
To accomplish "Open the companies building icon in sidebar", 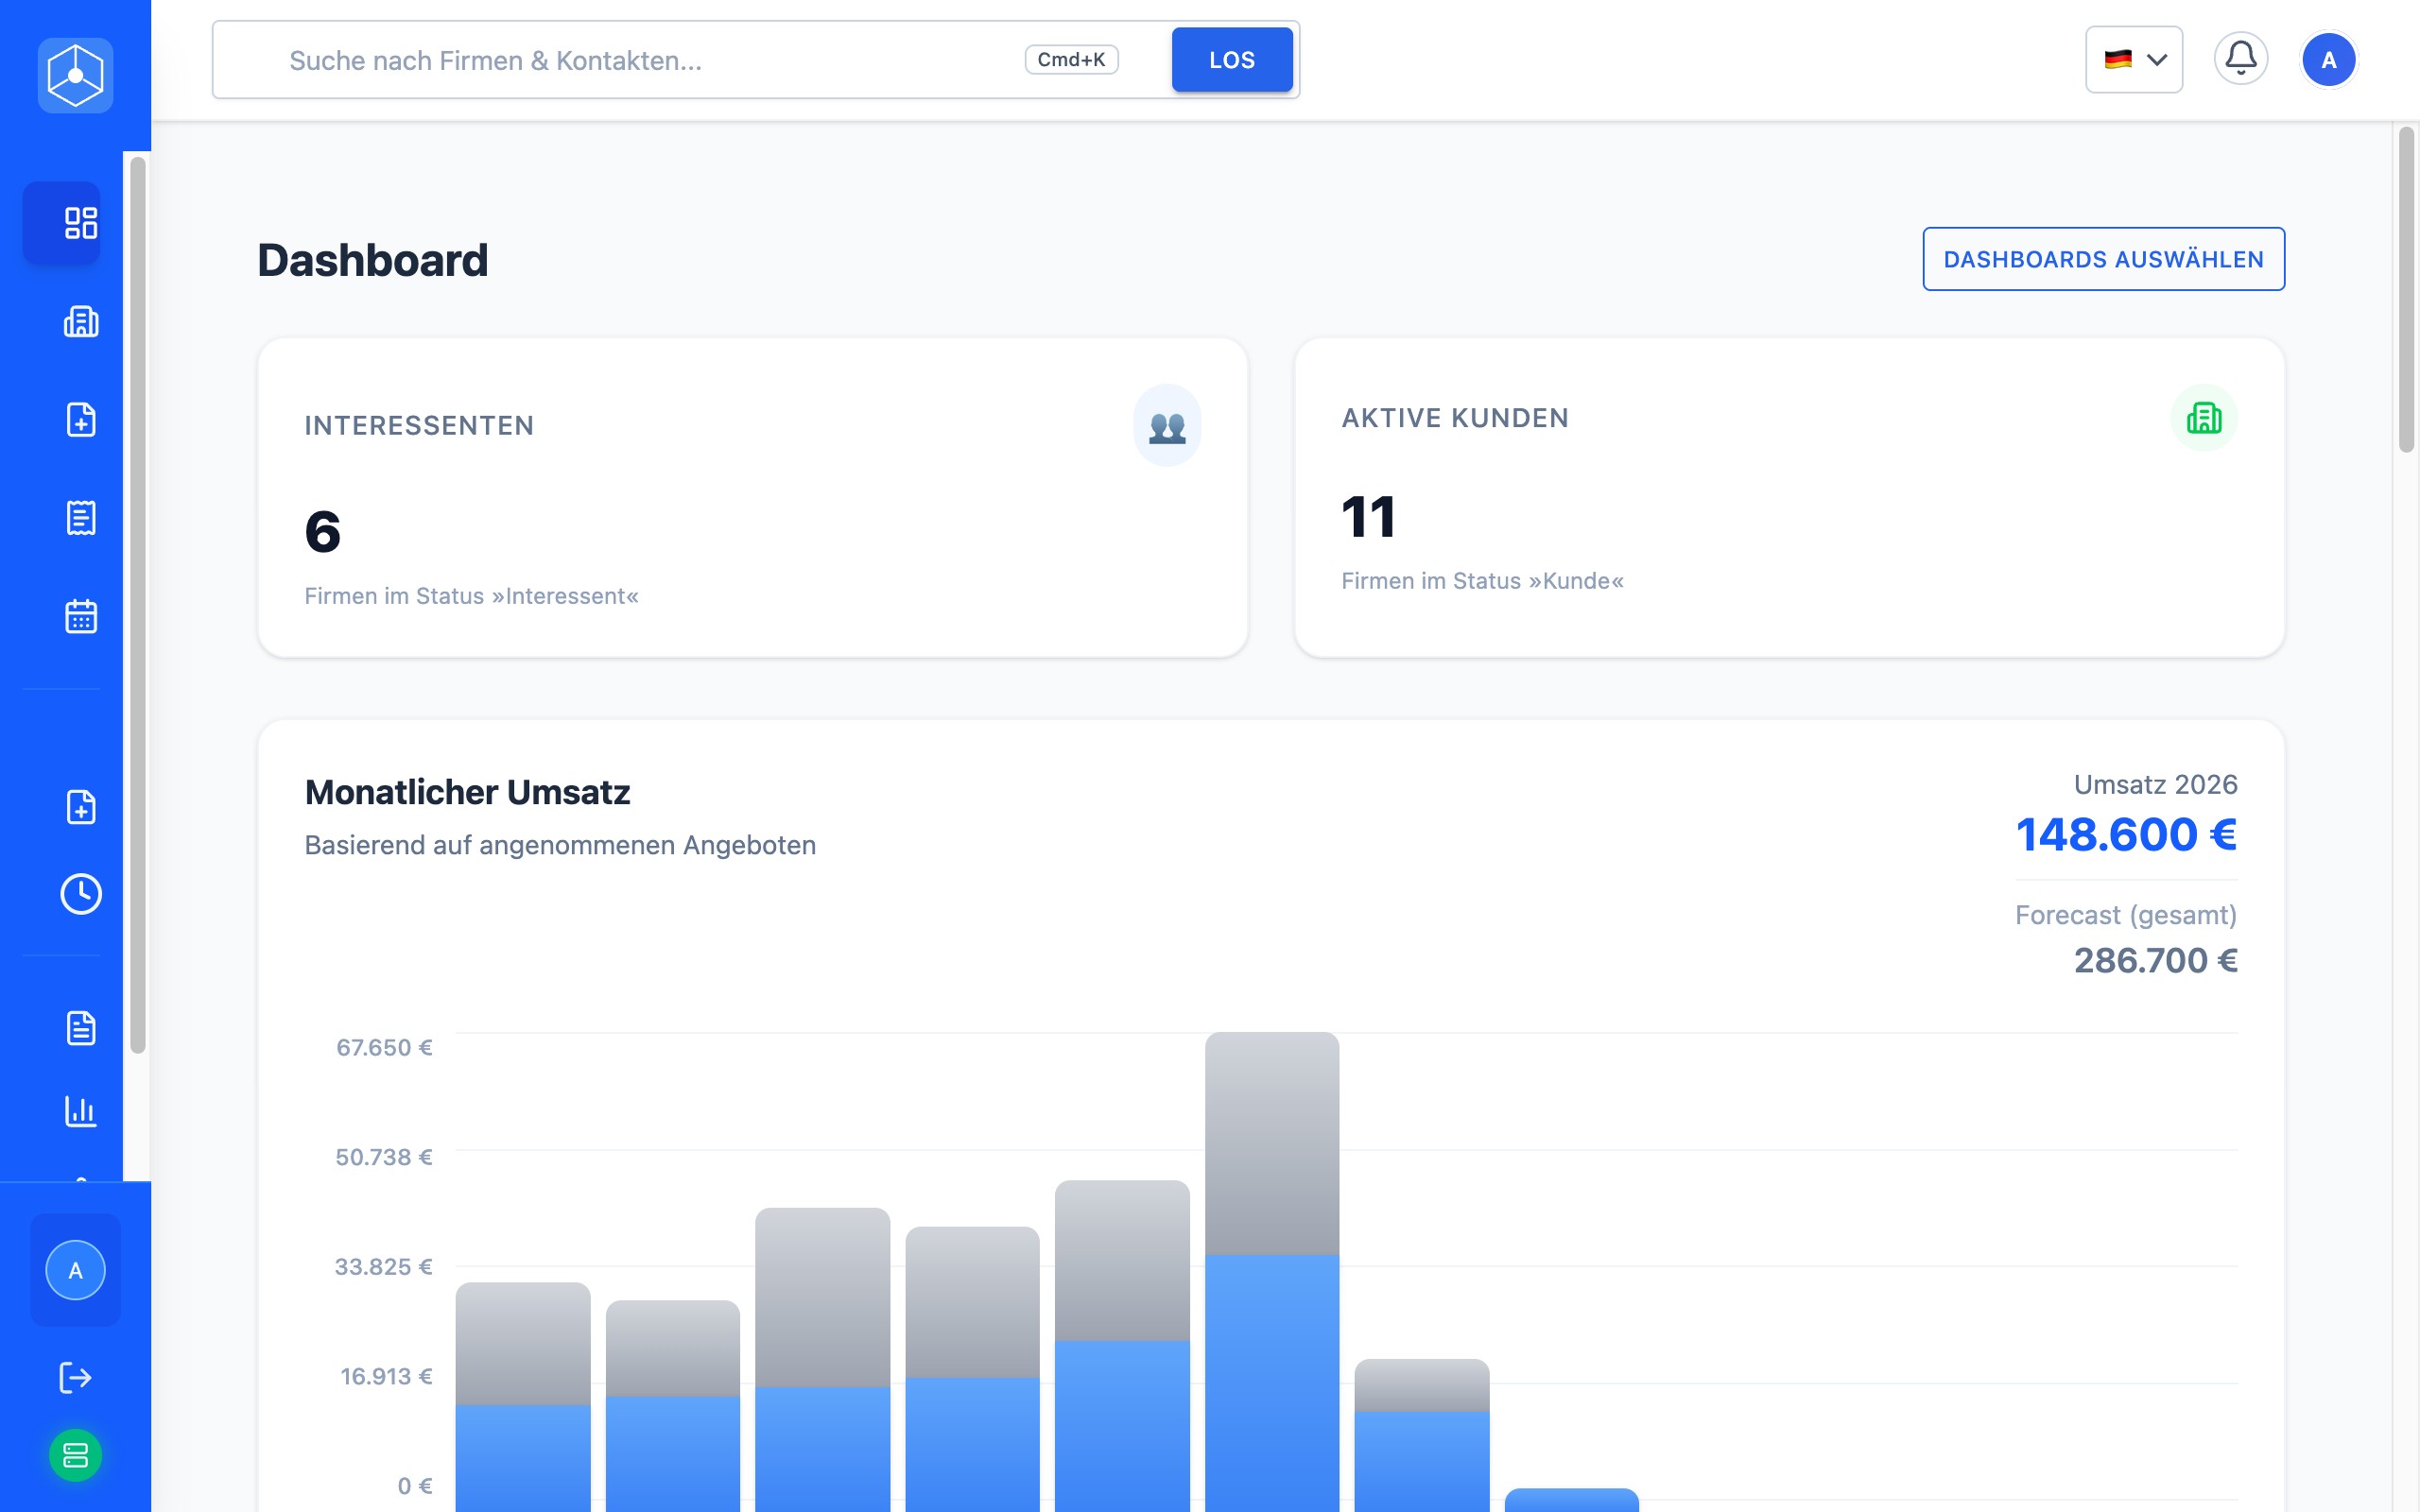I will (81, 322).
